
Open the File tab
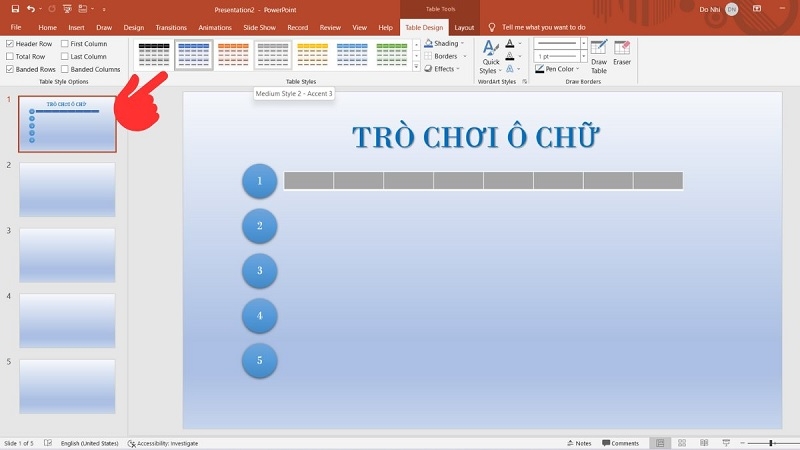tap(16, 27)
